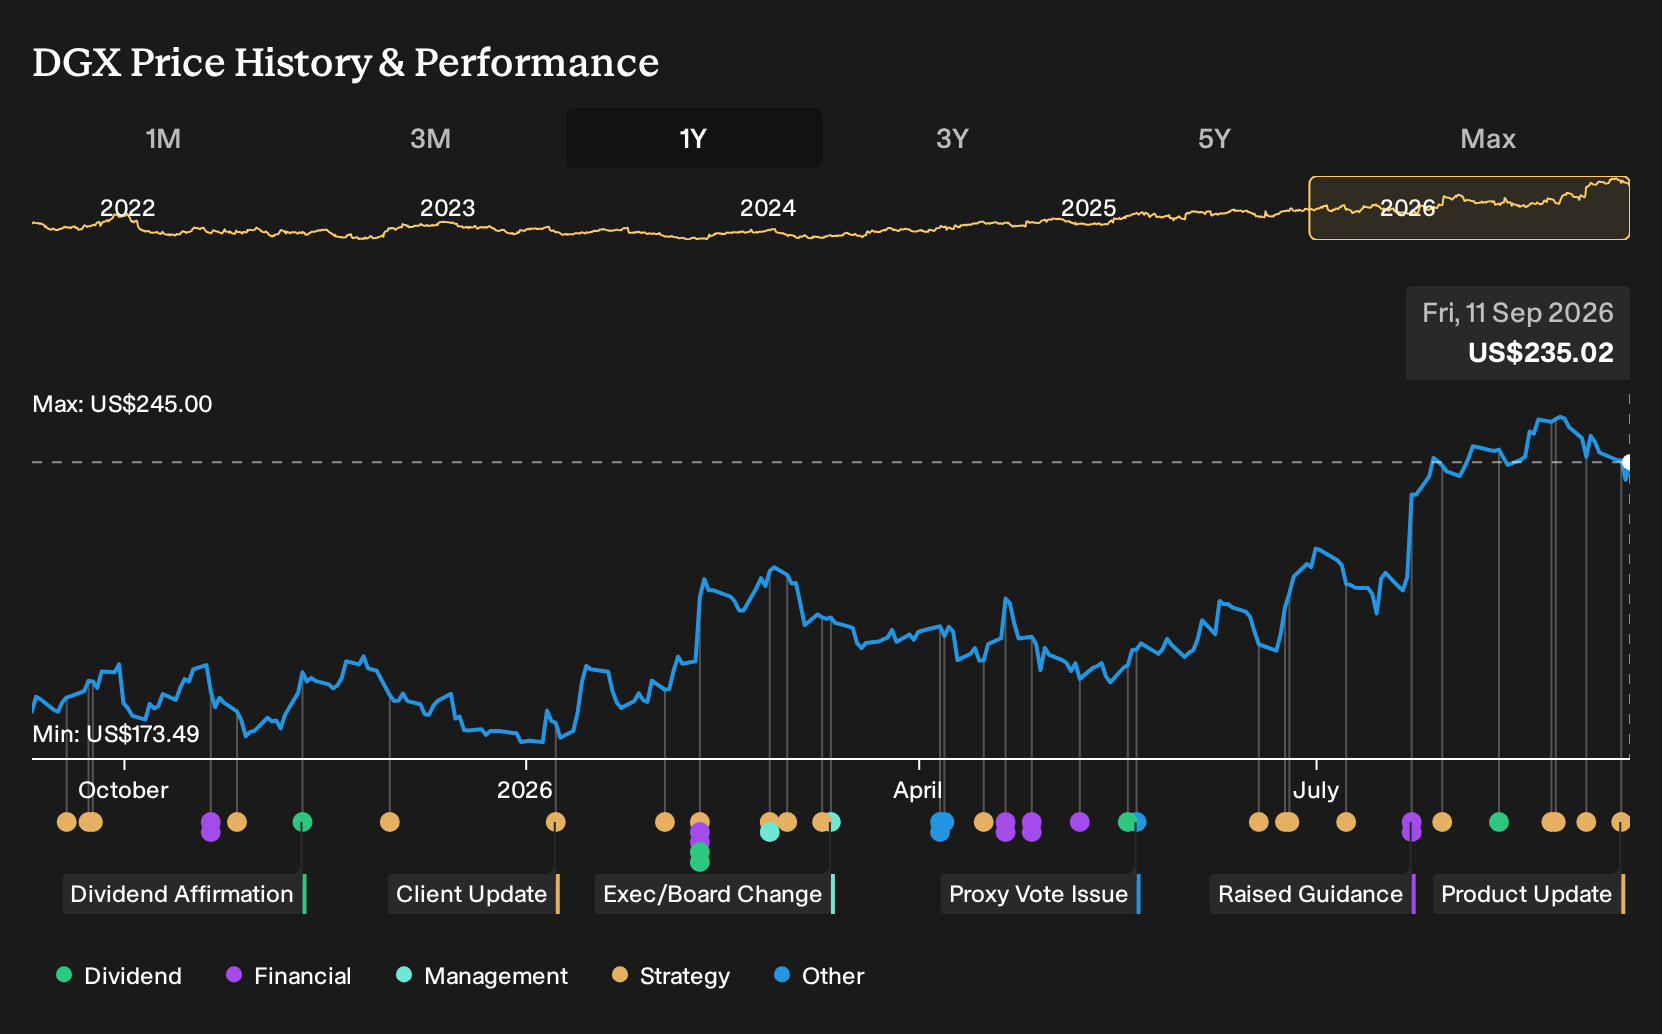Open the 5Y range tab

click(1214, 138)
